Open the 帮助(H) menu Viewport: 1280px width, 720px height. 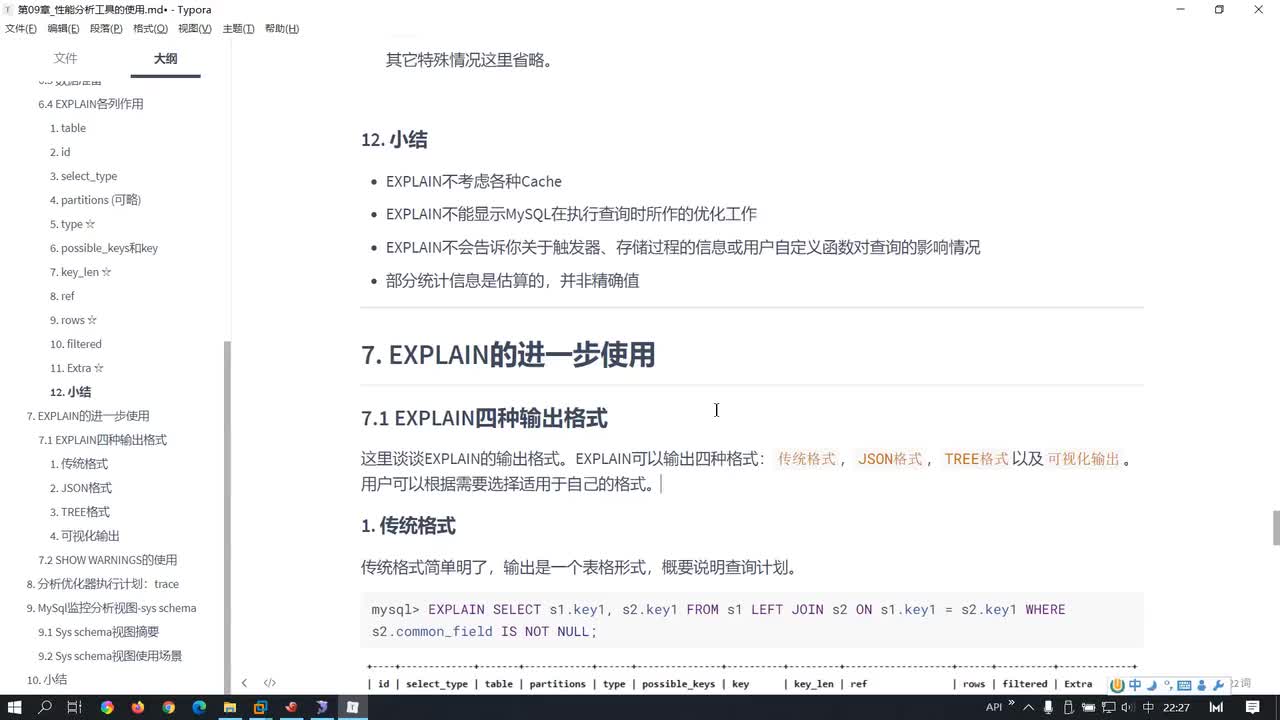[282, 29]
